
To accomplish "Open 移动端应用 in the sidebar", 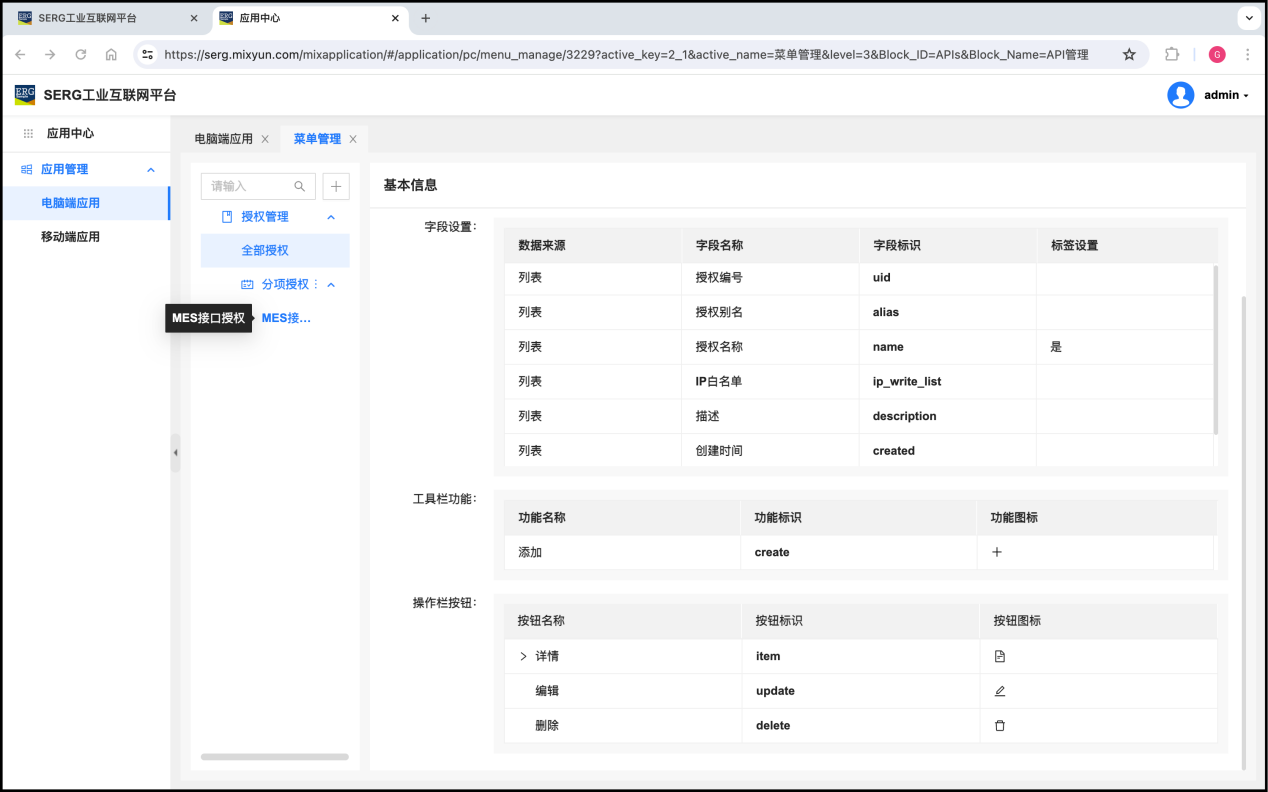I will tap(70, 237).
